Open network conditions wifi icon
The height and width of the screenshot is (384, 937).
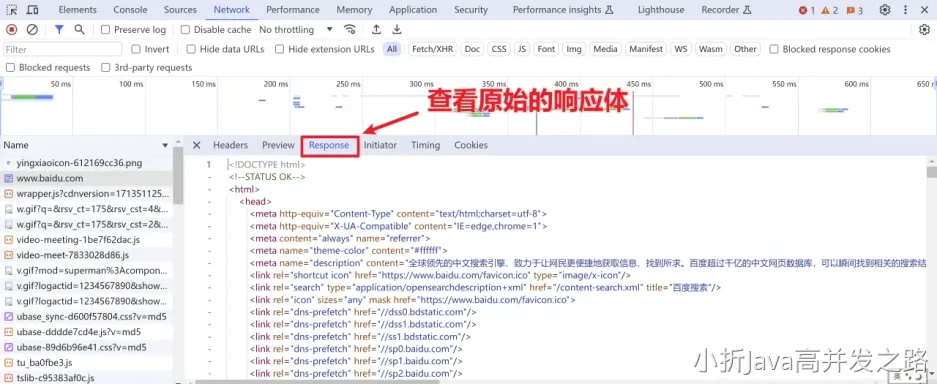(350, 30)
